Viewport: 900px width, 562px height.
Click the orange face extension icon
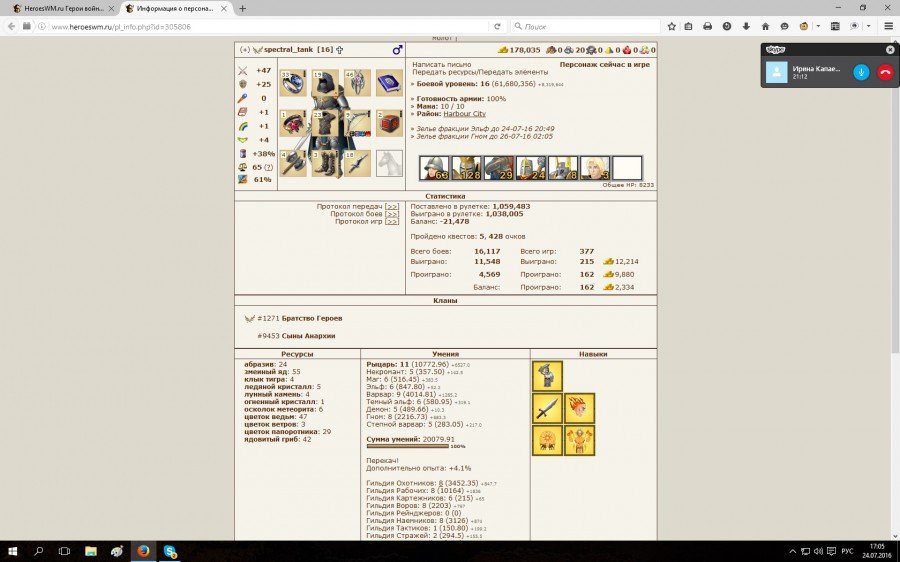(804, 26)
